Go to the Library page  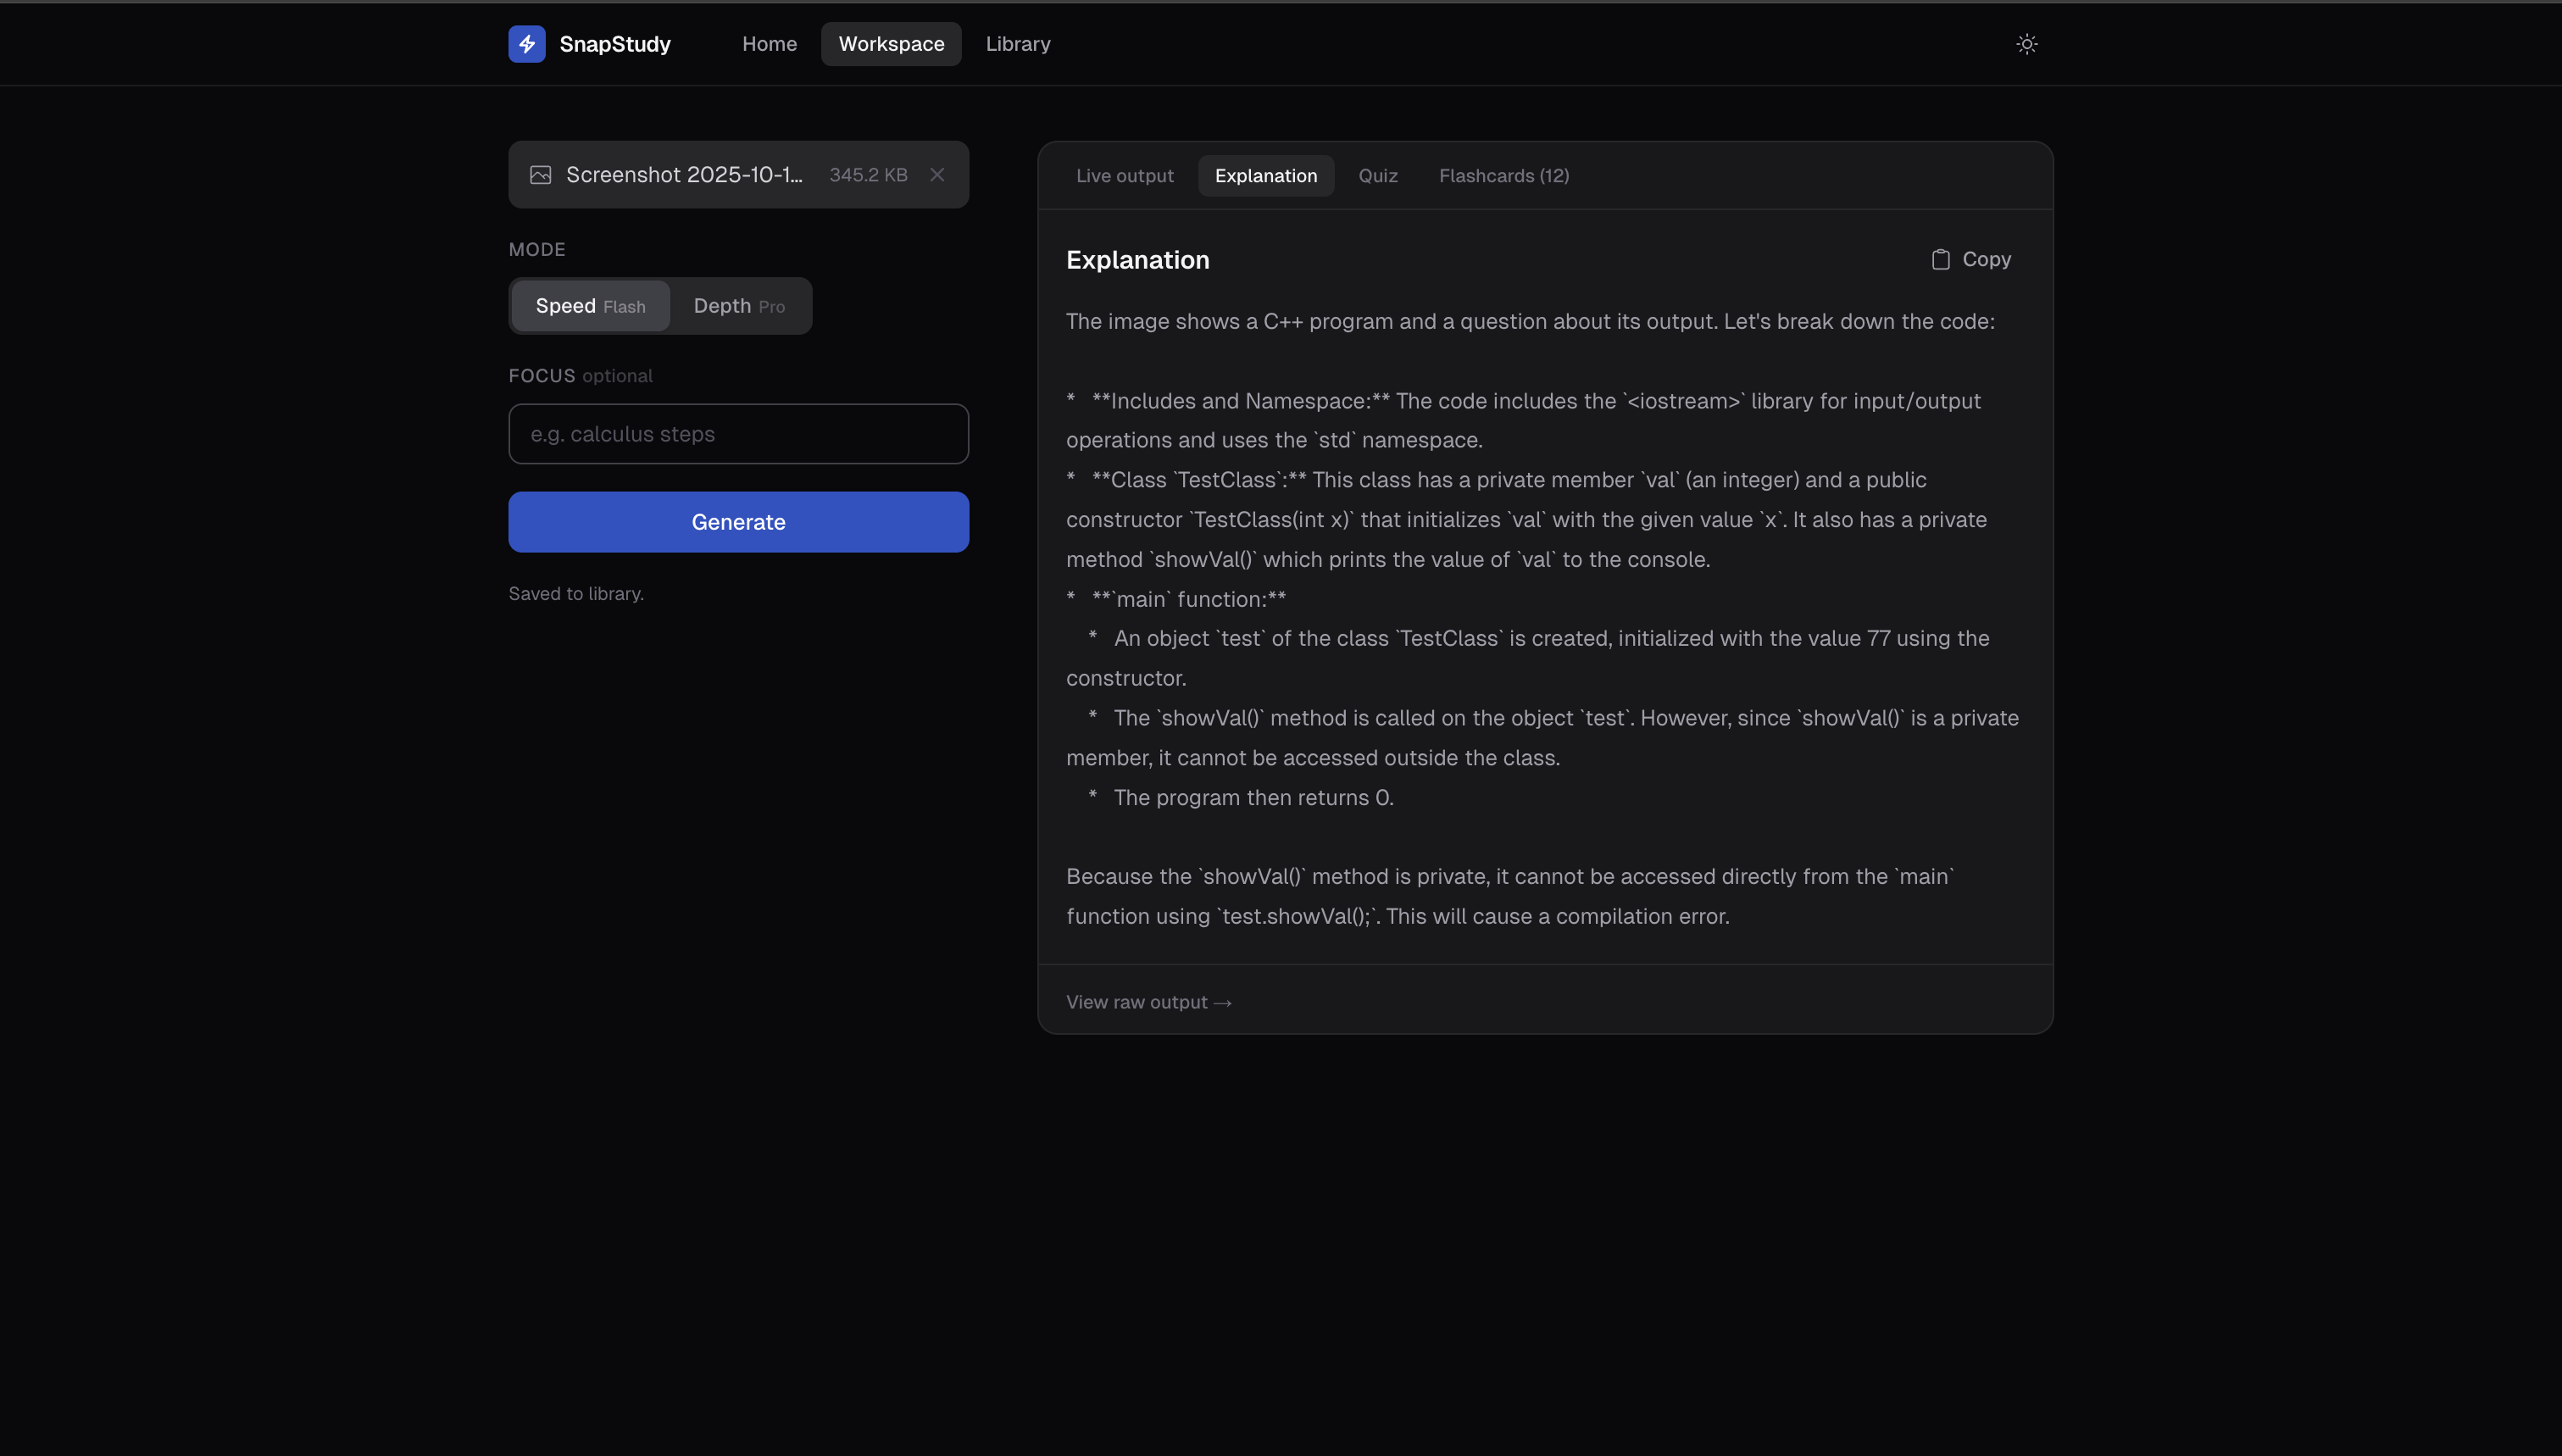point(1017,44)
